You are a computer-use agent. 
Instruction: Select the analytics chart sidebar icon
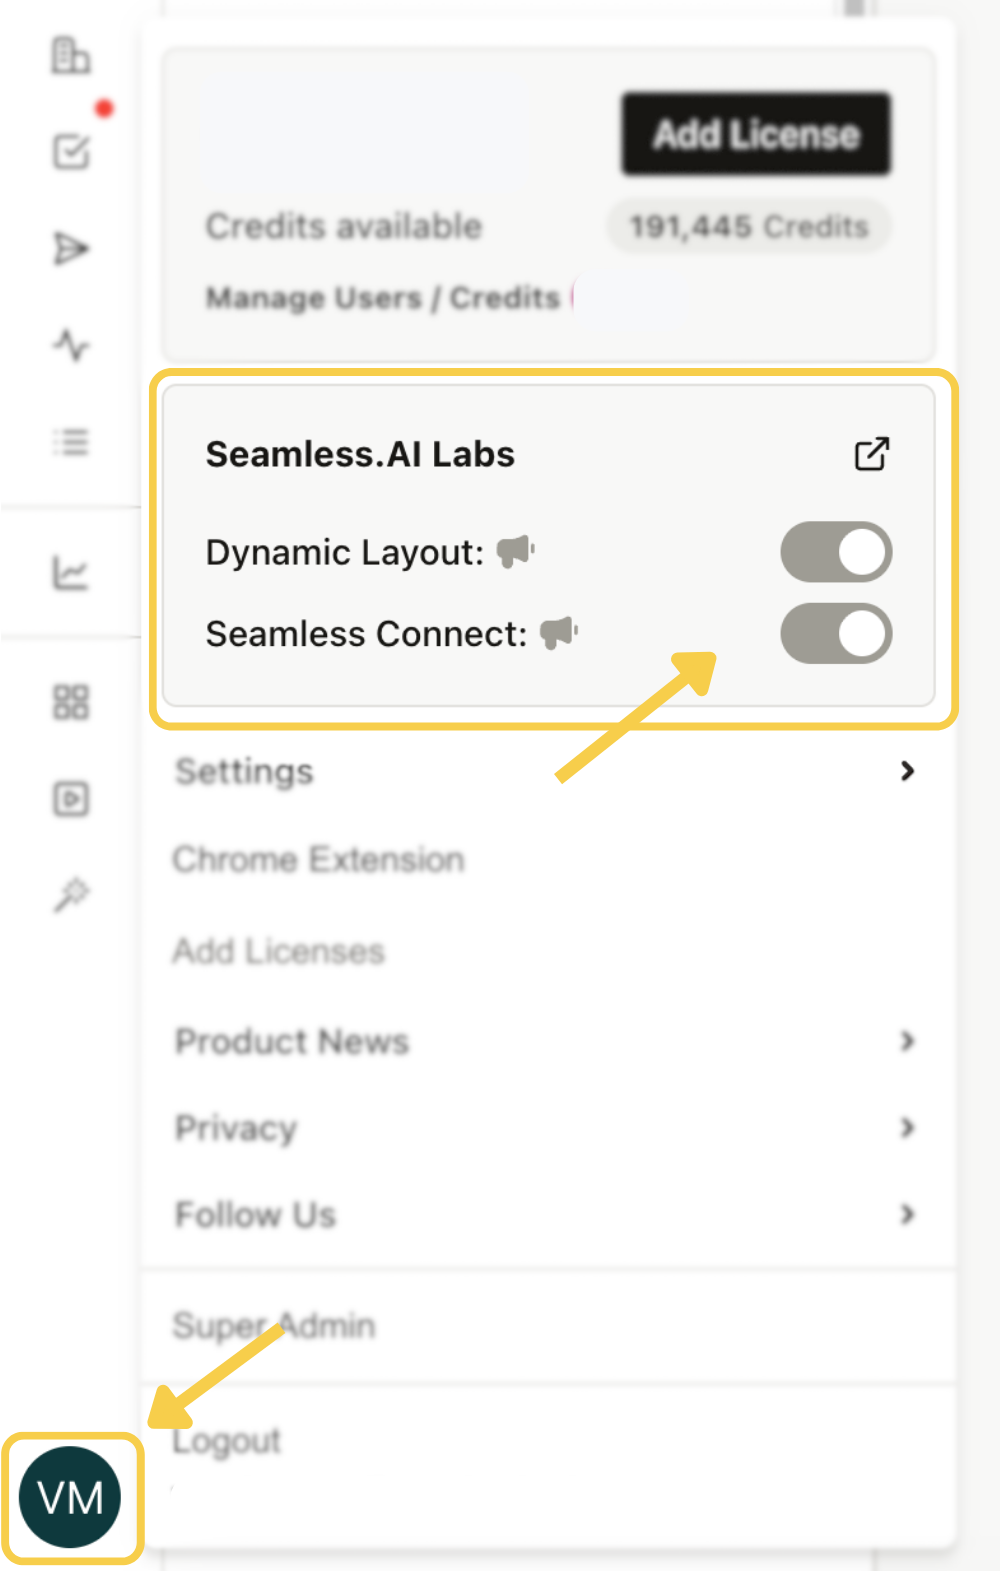point(70,571)
